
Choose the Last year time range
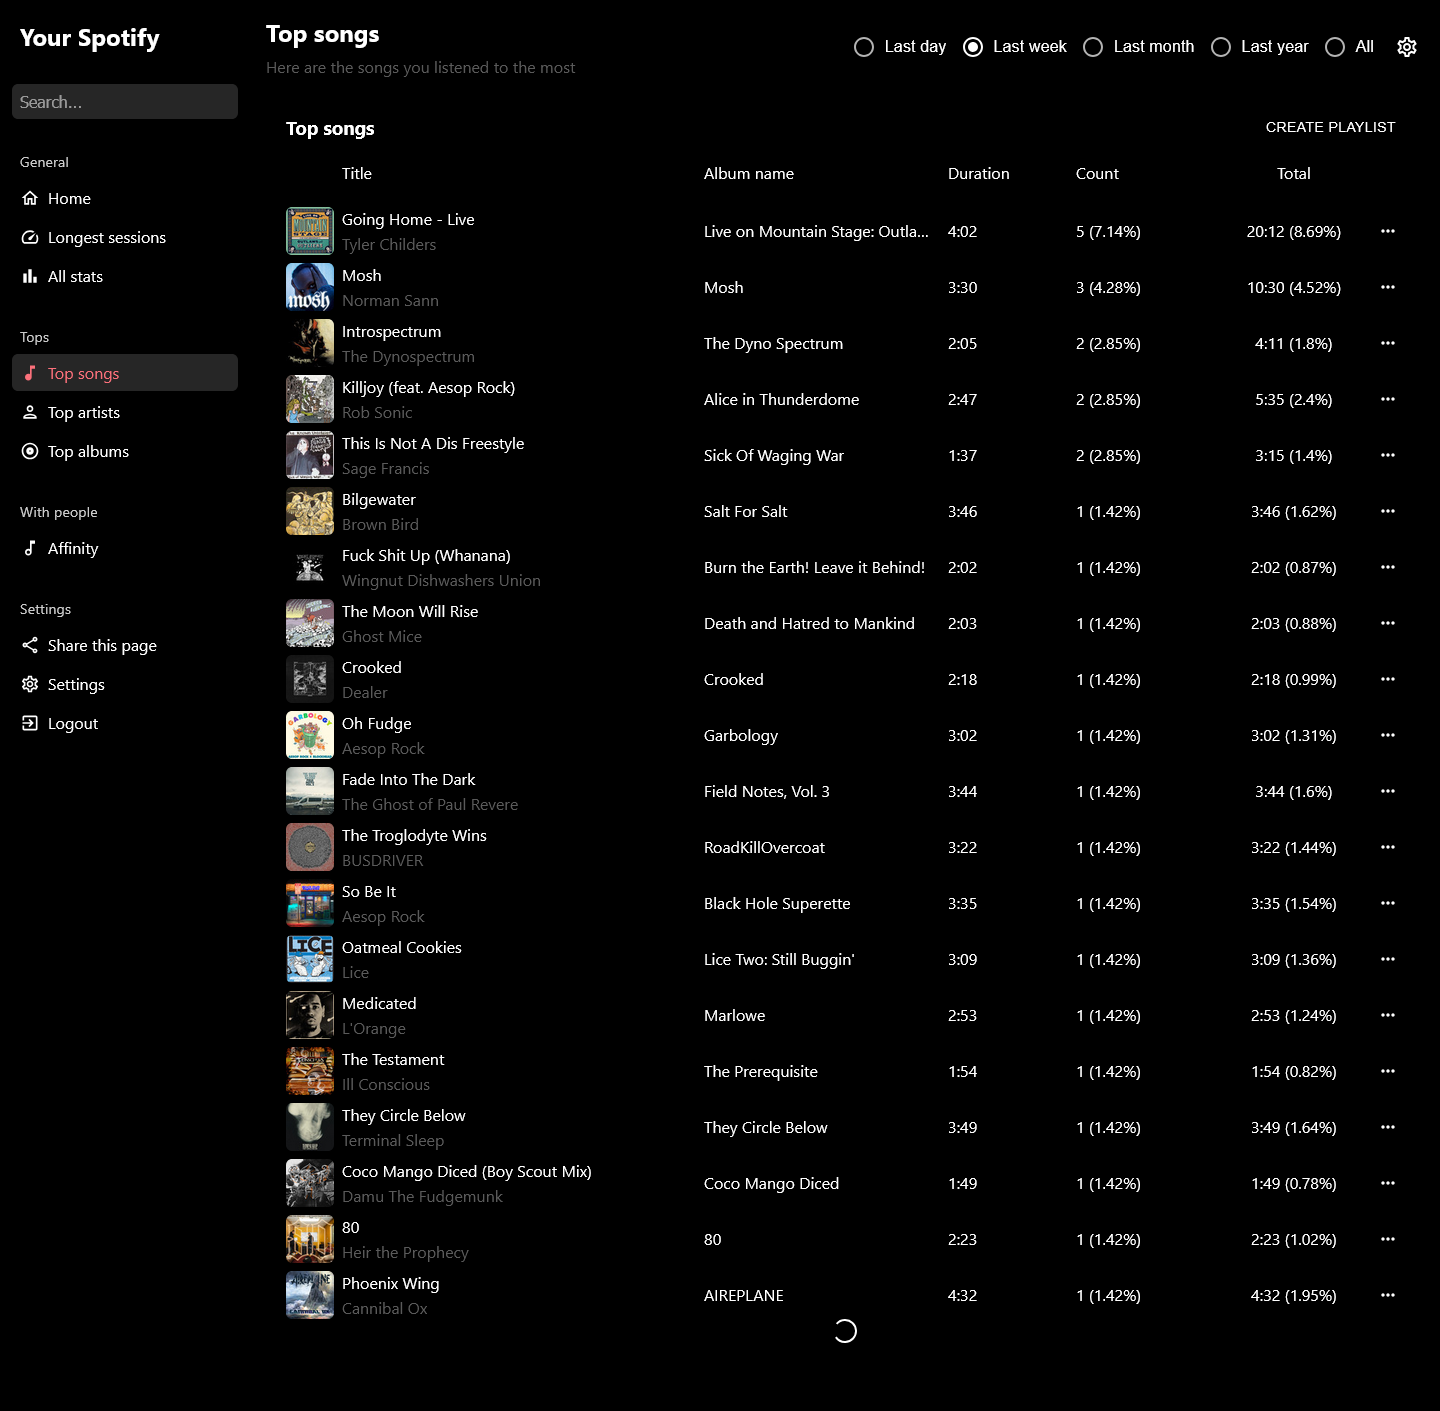[1221, 47]
